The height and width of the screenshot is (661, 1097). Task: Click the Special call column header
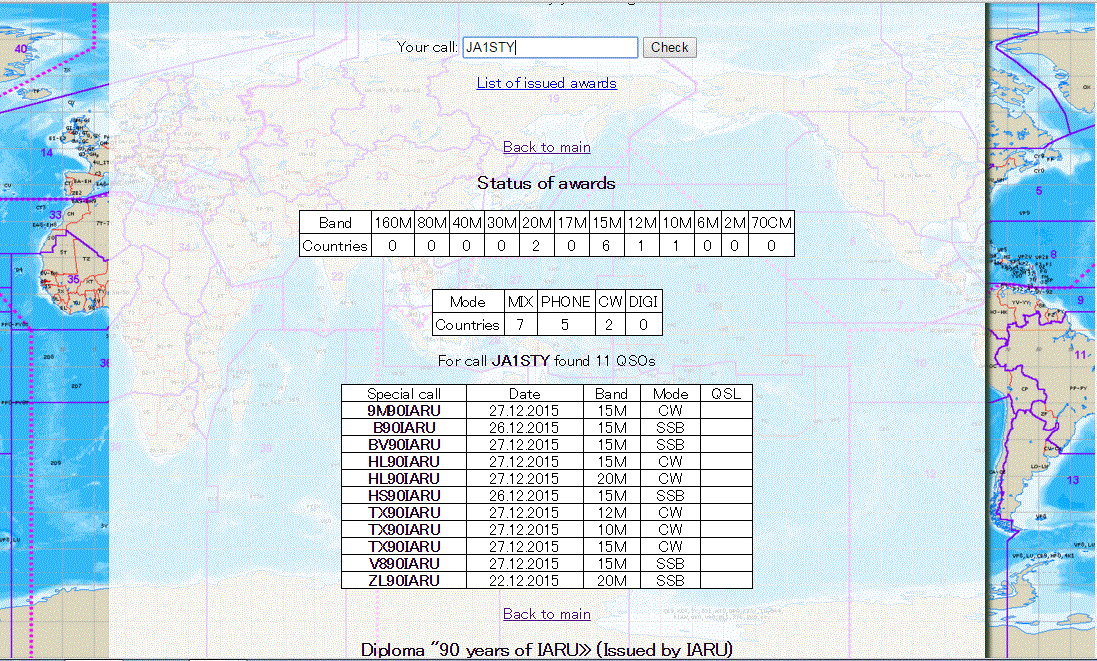coord(404,394)
